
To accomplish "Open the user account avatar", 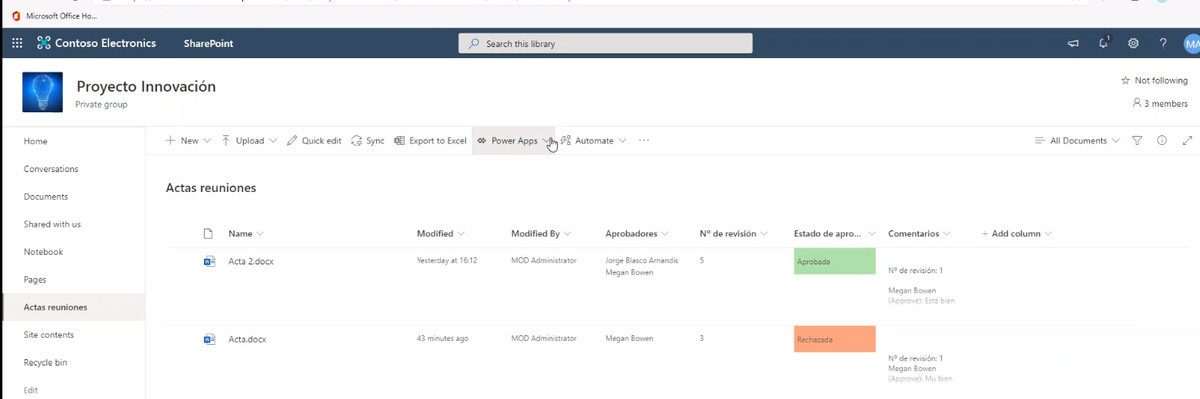I will (x=1191, y=43).
